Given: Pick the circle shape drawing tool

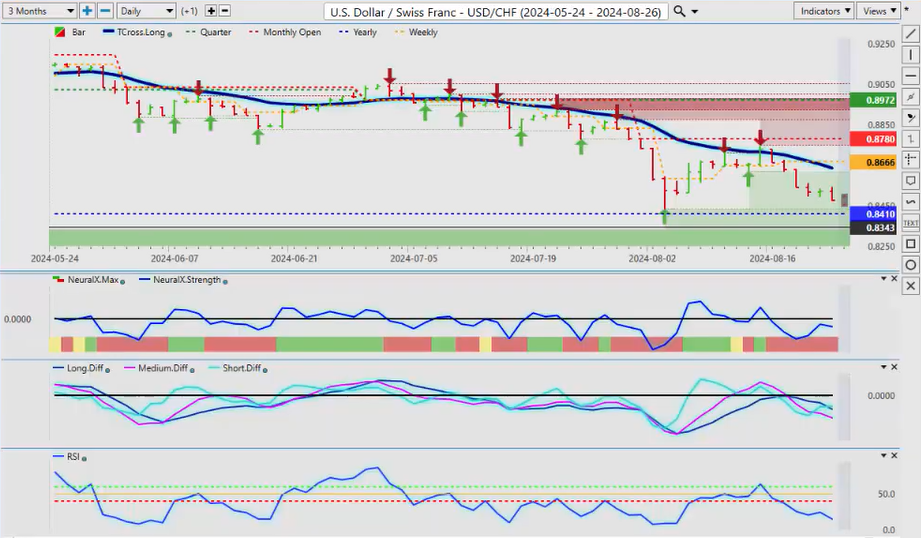Looking at the screenshot, I should click(910, 265).
